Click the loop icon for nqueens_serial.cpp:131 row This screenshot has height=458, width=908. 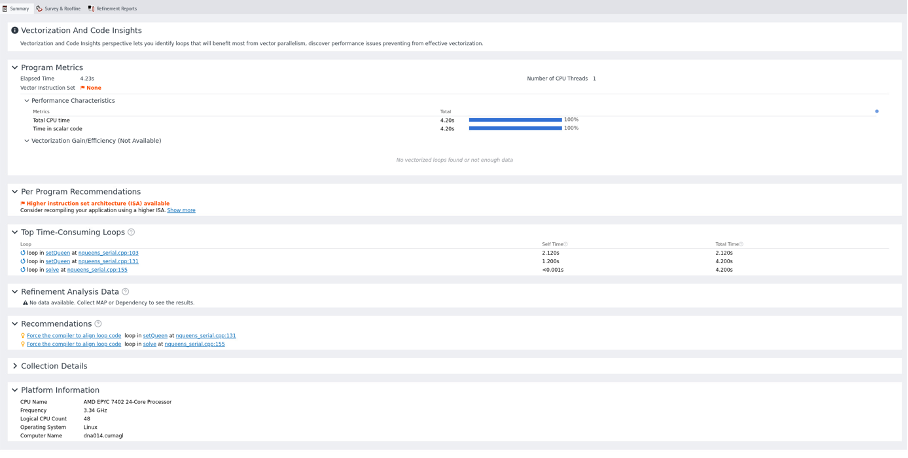pos(23,261)
